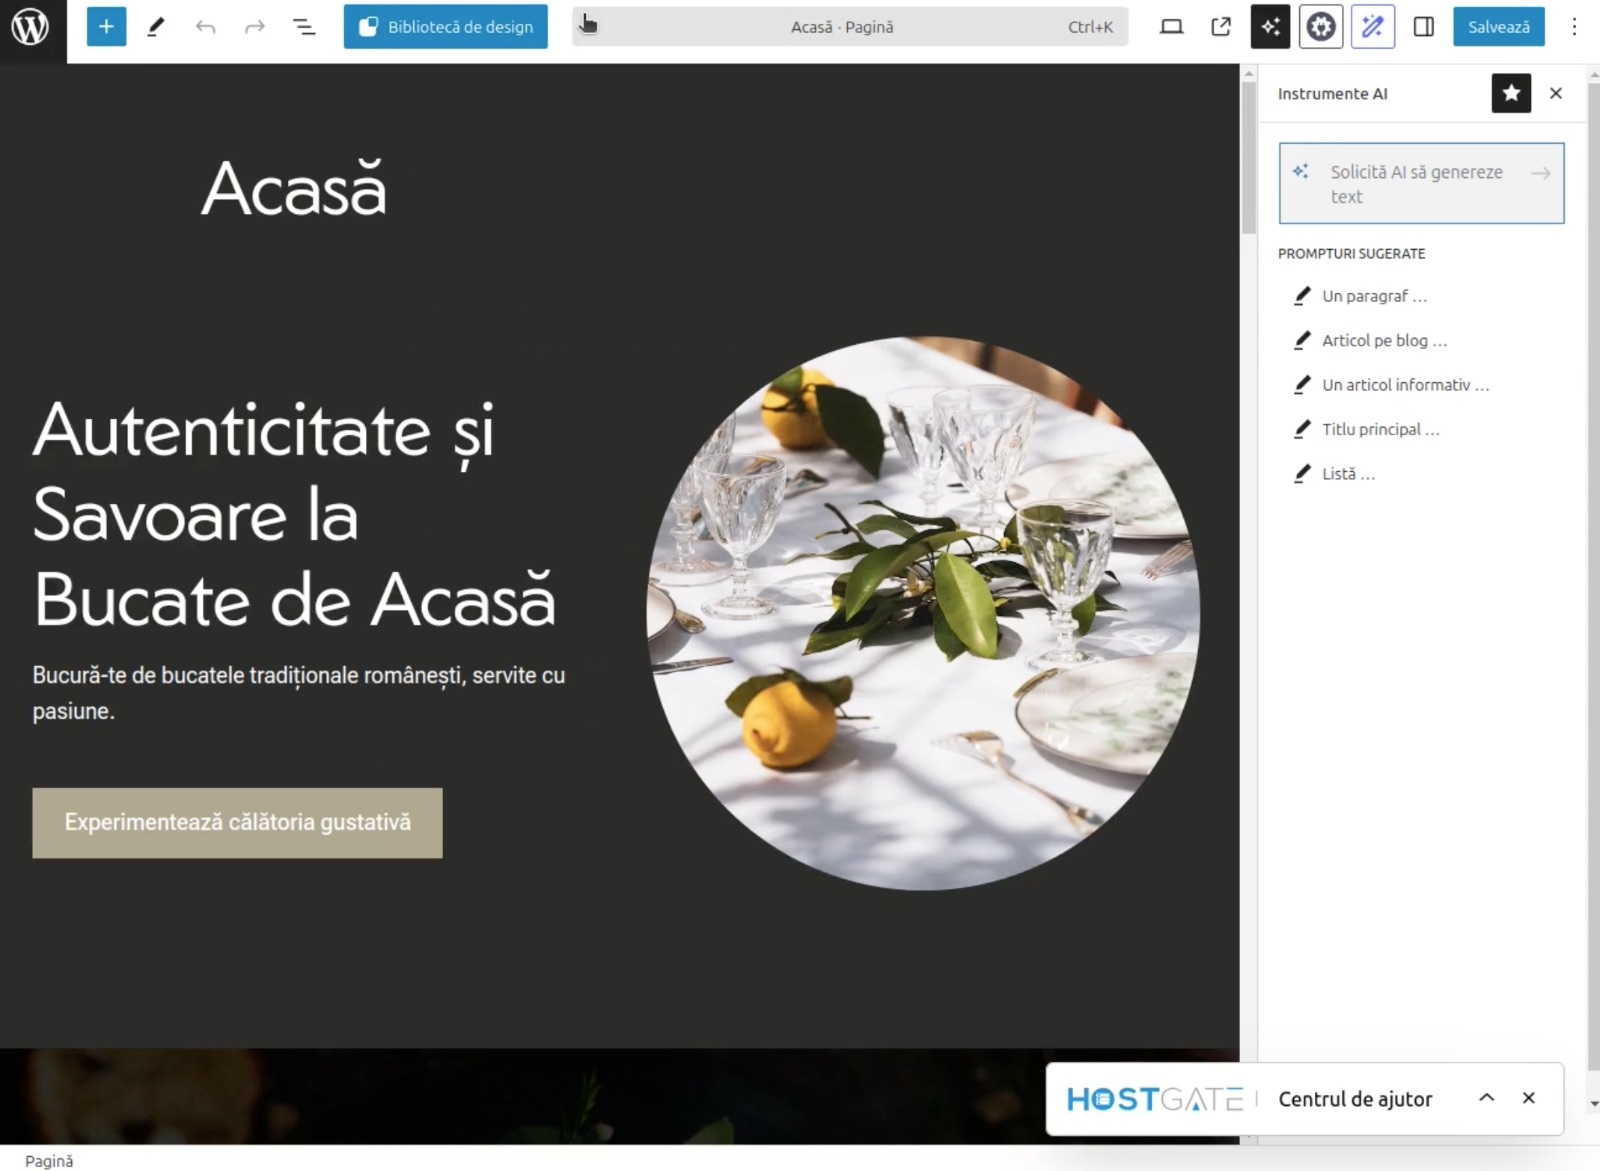1600x1171 pixels.
Task: Choose the 'Articol pe blog' prompt
Action: tap(1384, 341)
